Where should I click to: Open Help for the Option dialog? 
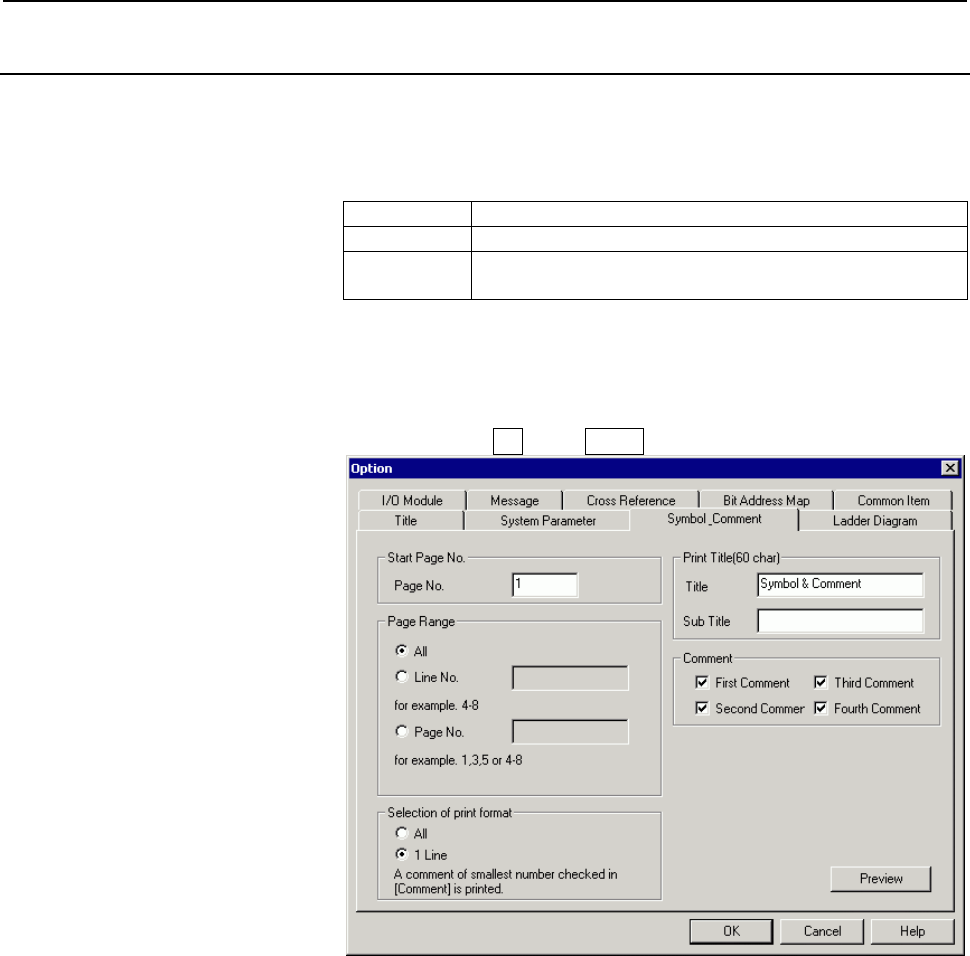coord(912,931)
